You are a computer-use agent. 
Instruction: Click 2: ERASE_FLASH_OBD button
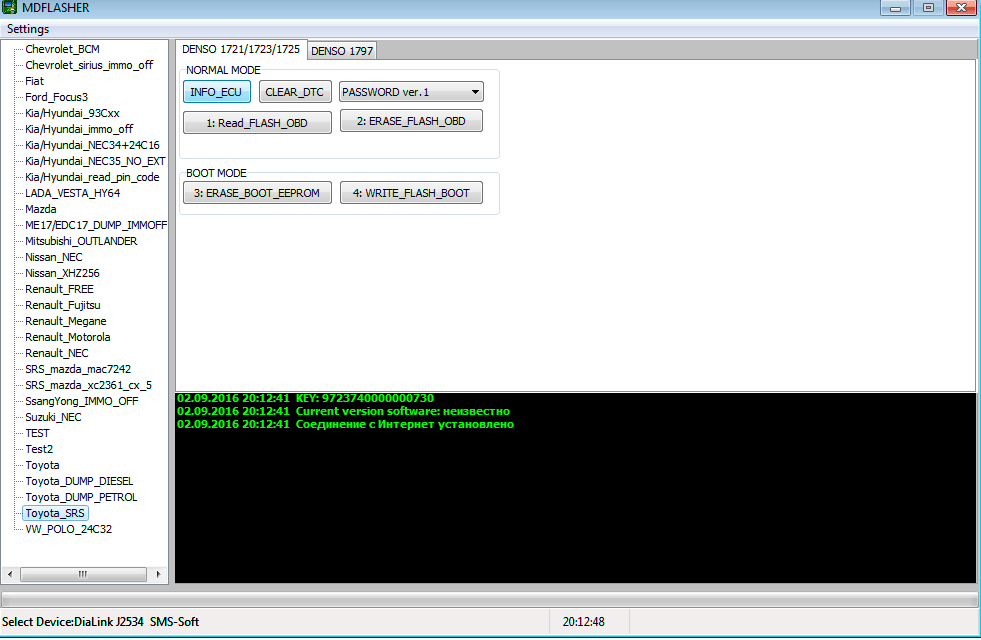[x=411, y=121]
